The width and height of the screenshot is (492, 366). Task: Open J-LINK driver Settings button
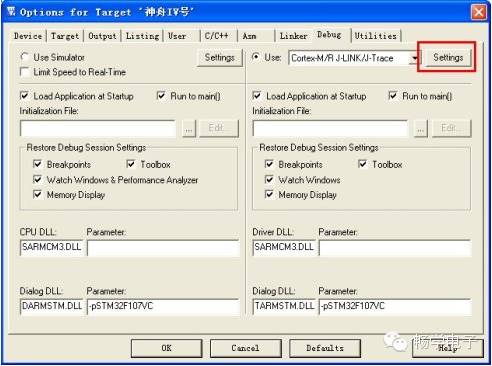(x=448, y=58)
